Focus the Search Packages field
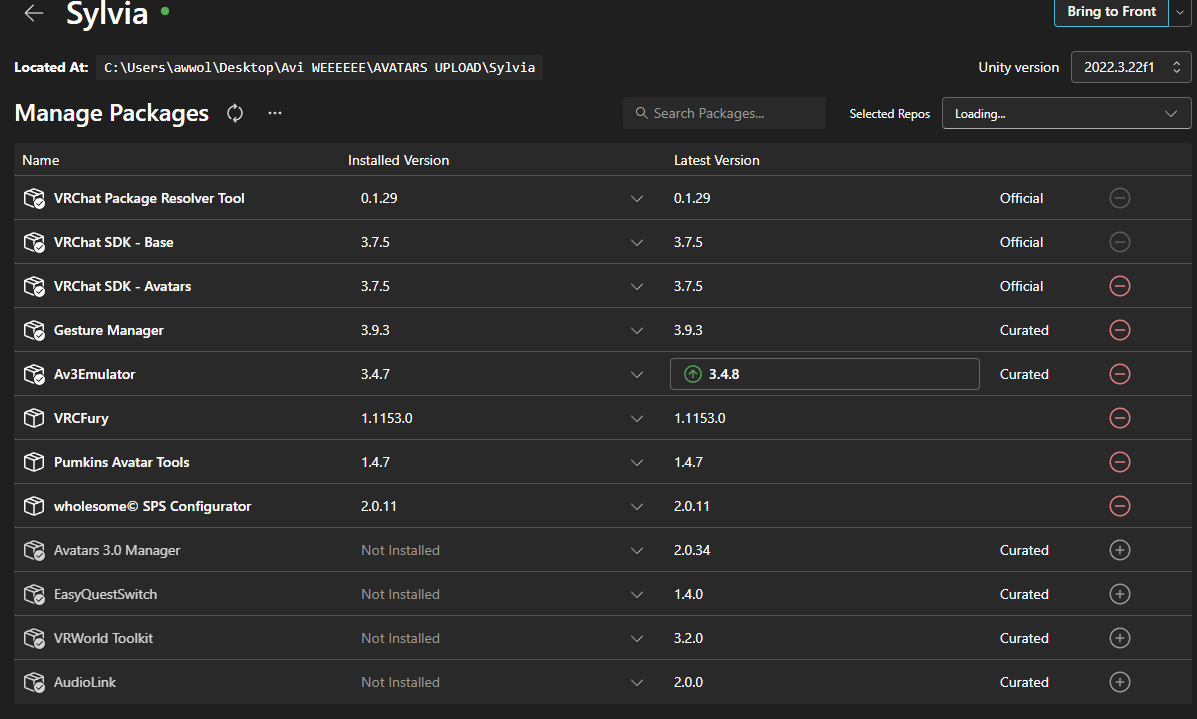Image resolution: width=1197 pixels, height=719 pixels. 724,113
